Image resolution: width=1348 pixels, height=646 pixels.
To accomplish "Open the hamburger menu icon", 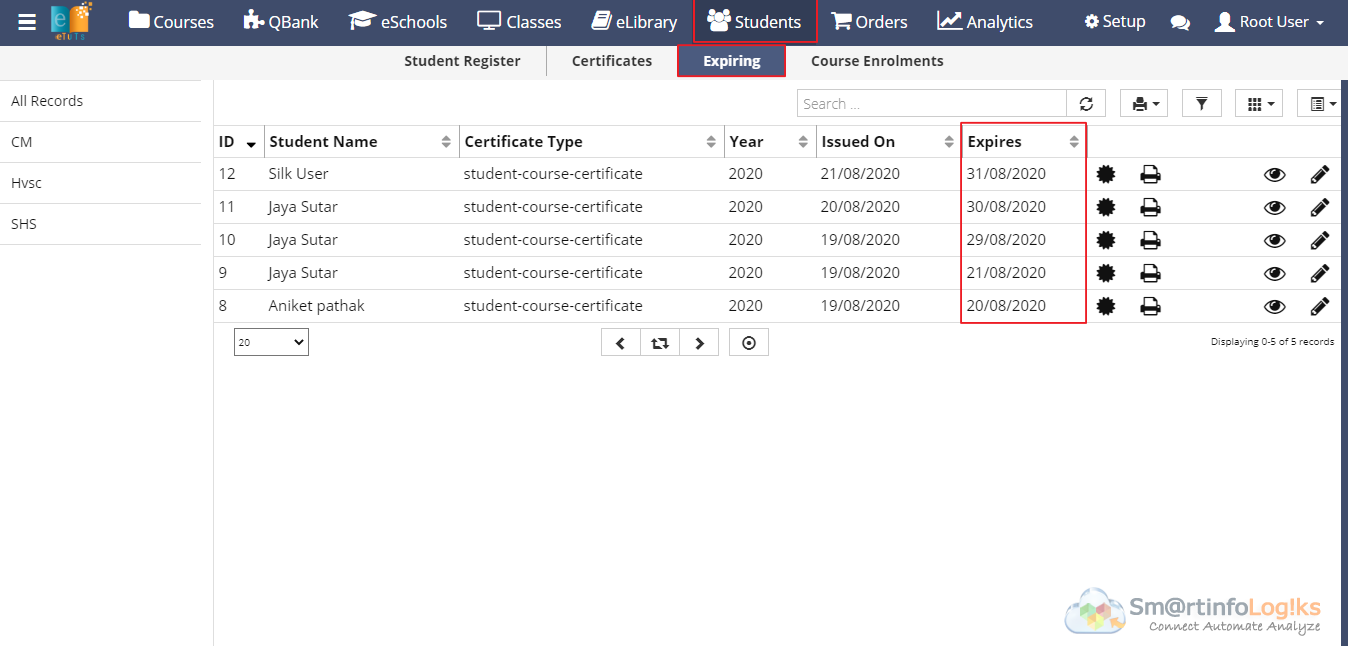I will coord(27,22).
